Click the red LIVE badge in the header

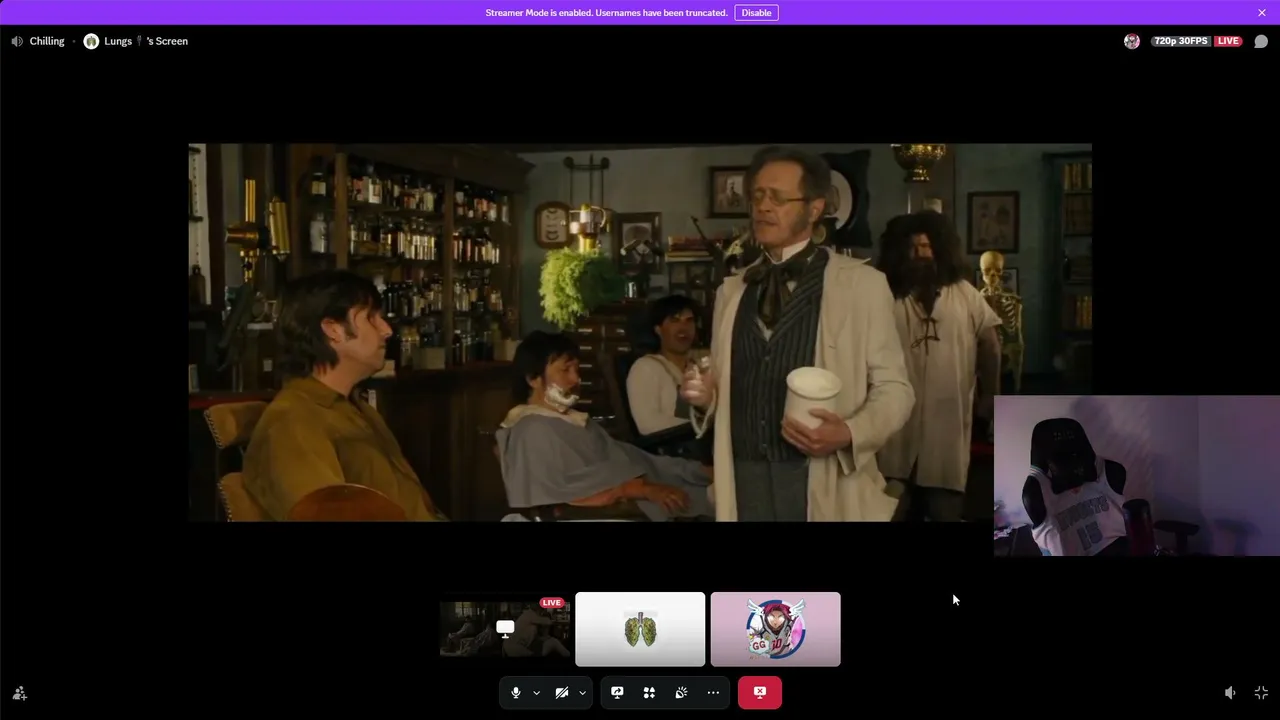point(1228,41)
